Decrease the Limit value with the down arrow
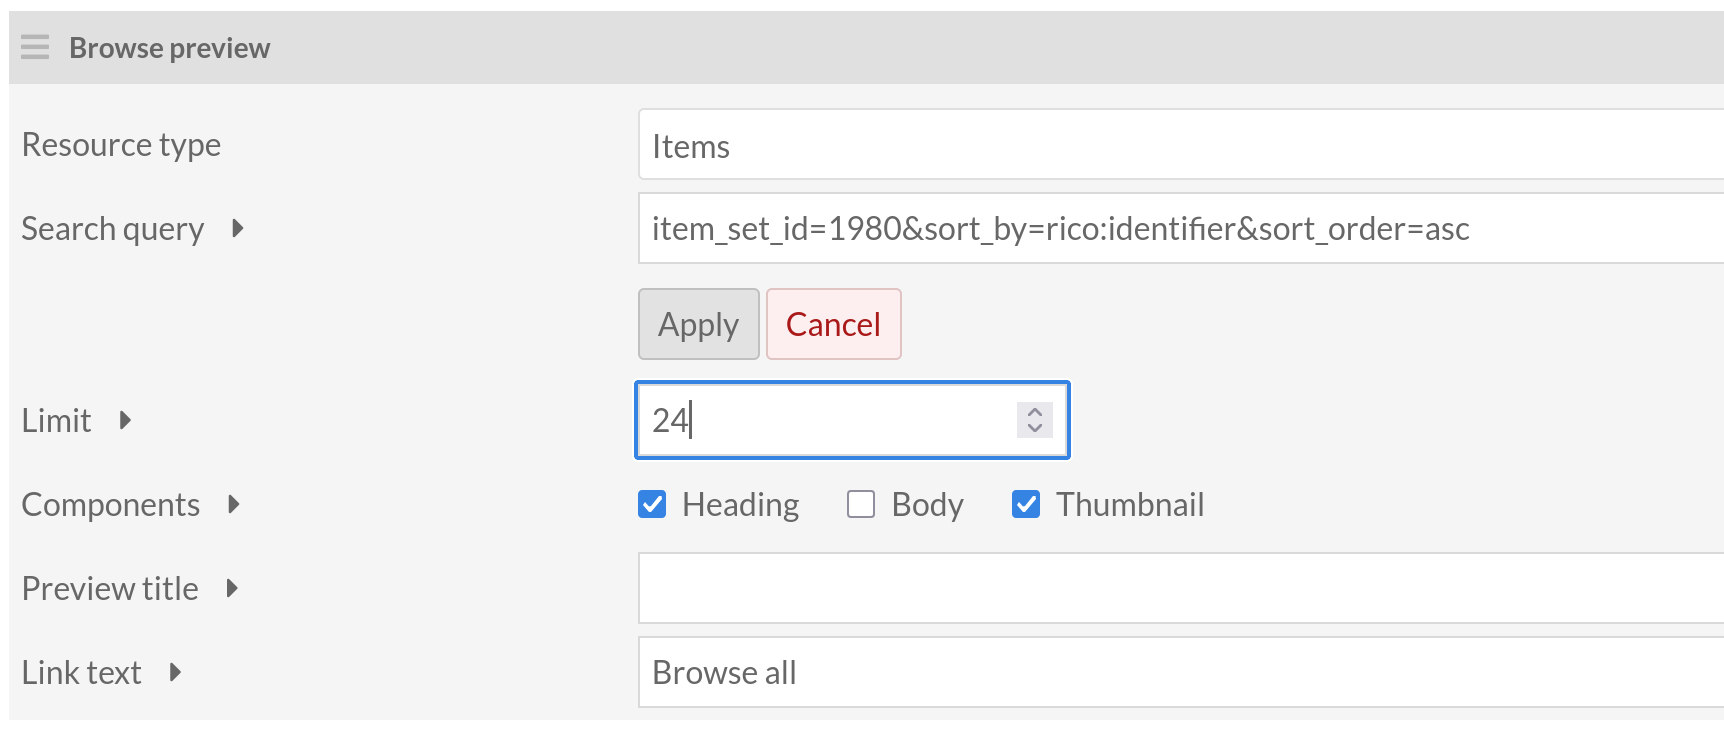Viewport: 1724px width, 729px height. [1035, 428]
